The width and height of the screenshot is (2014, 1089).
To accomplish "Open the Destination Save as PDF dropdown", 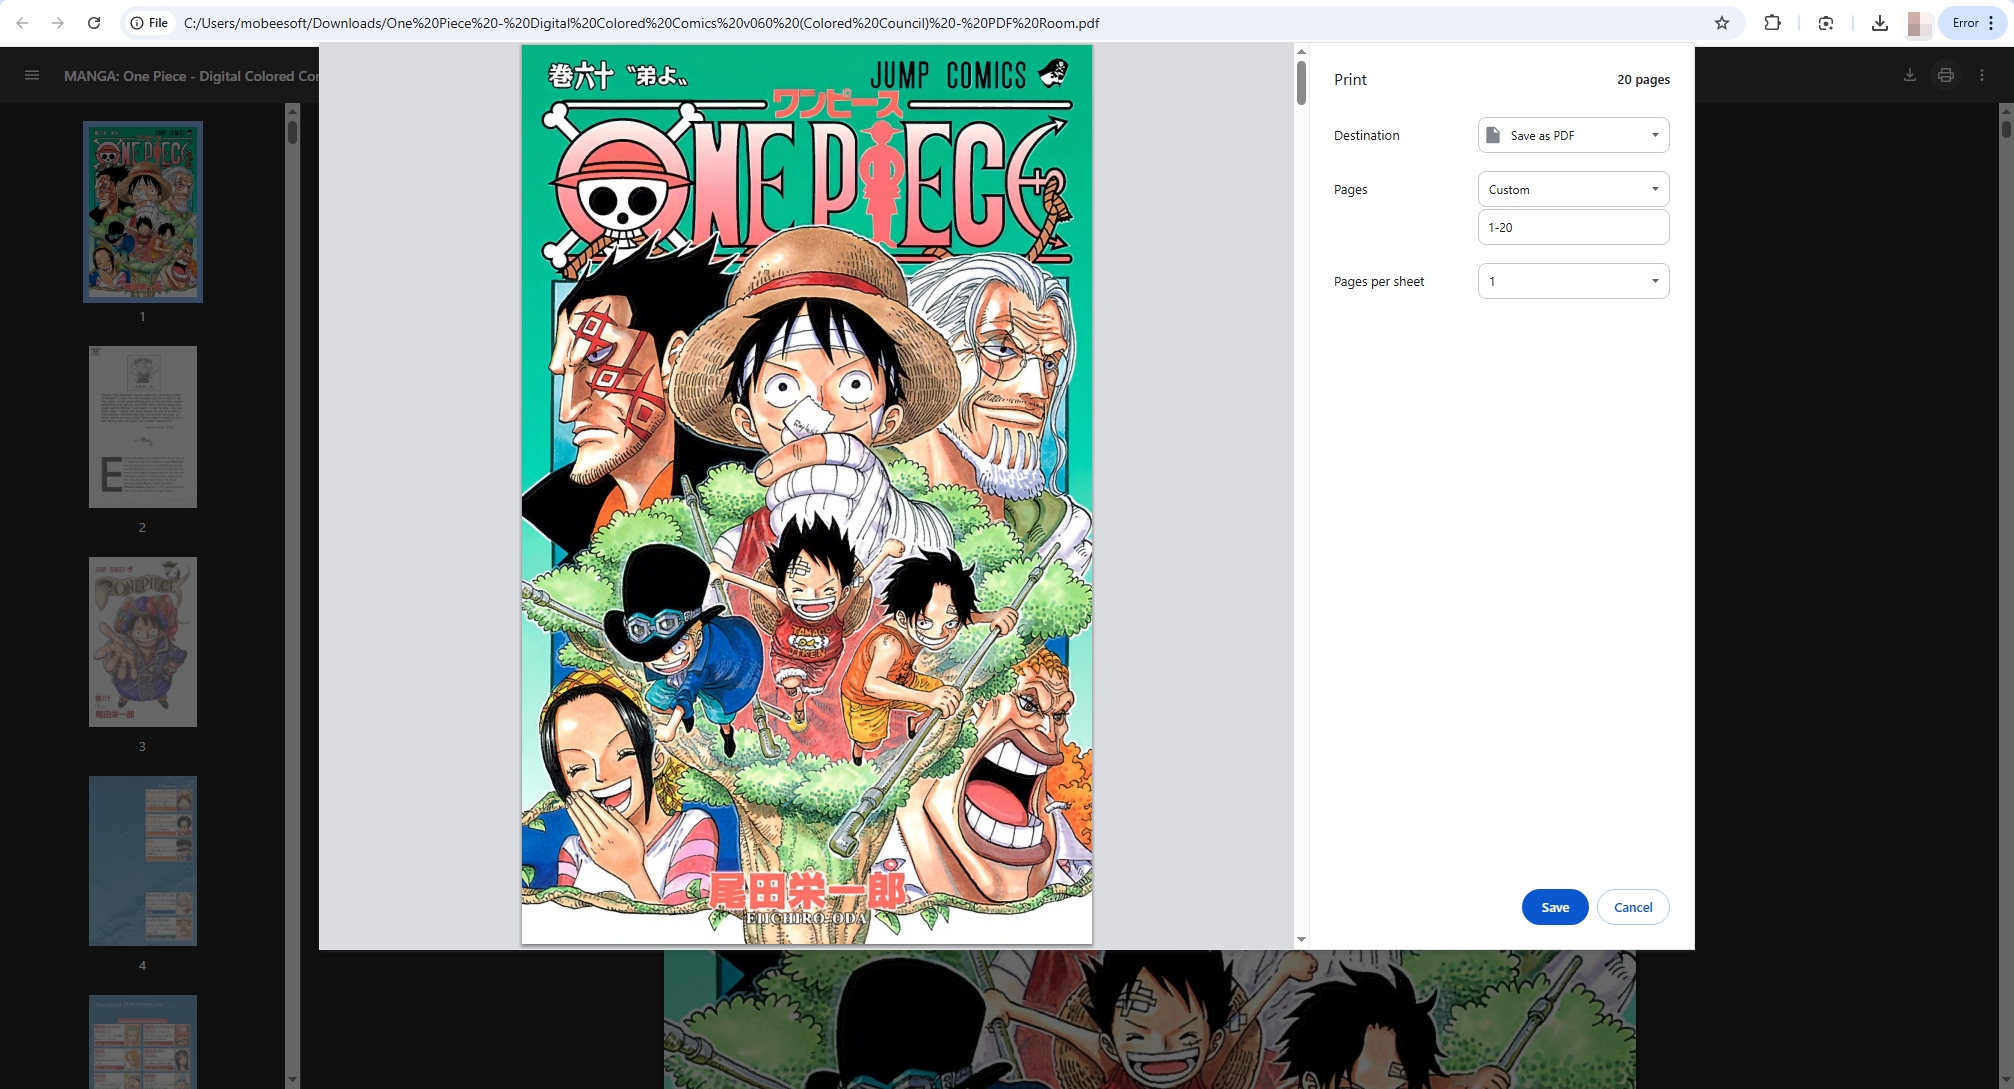I will [1573, 135].
